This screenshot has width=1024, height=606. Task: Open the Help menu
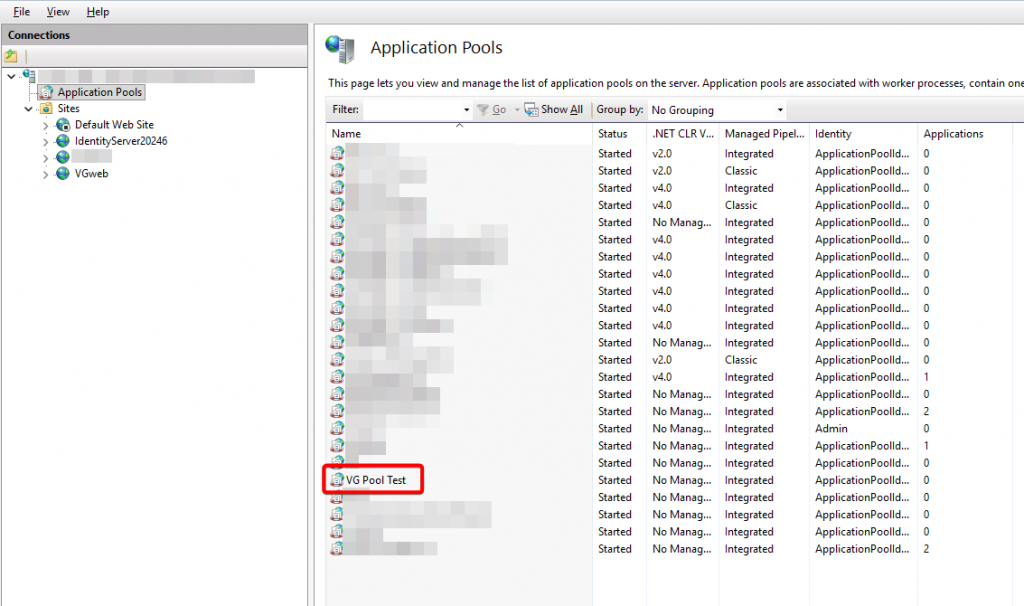[x=98, y=12]
